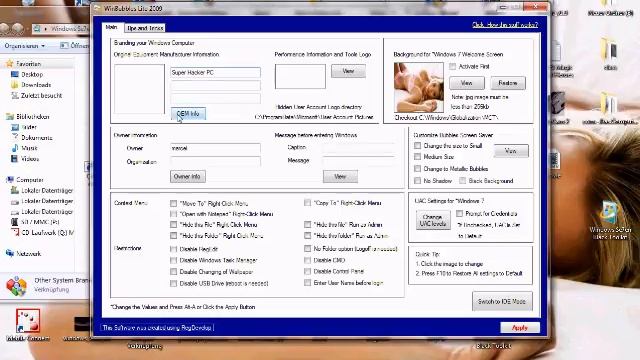Check "Hide this folder" Run as Admin
Image resolution: width=640 pixels, height=360 pixels.
307,235
